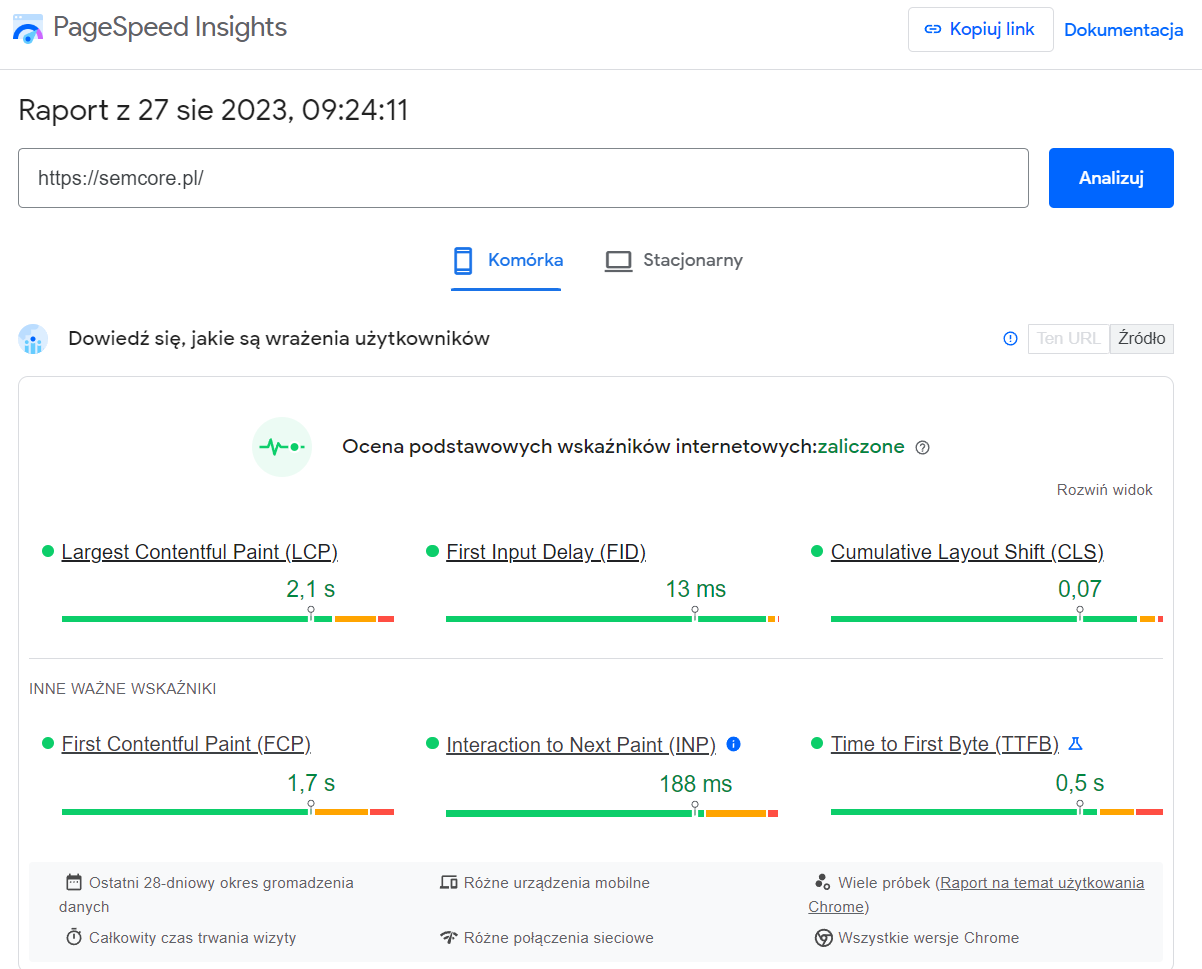Click the Chrome icon beside Wszystkie wersje Chrome
Viewport: 1202px width, 969px height.
pyautogui.click(x=823, y=938)
